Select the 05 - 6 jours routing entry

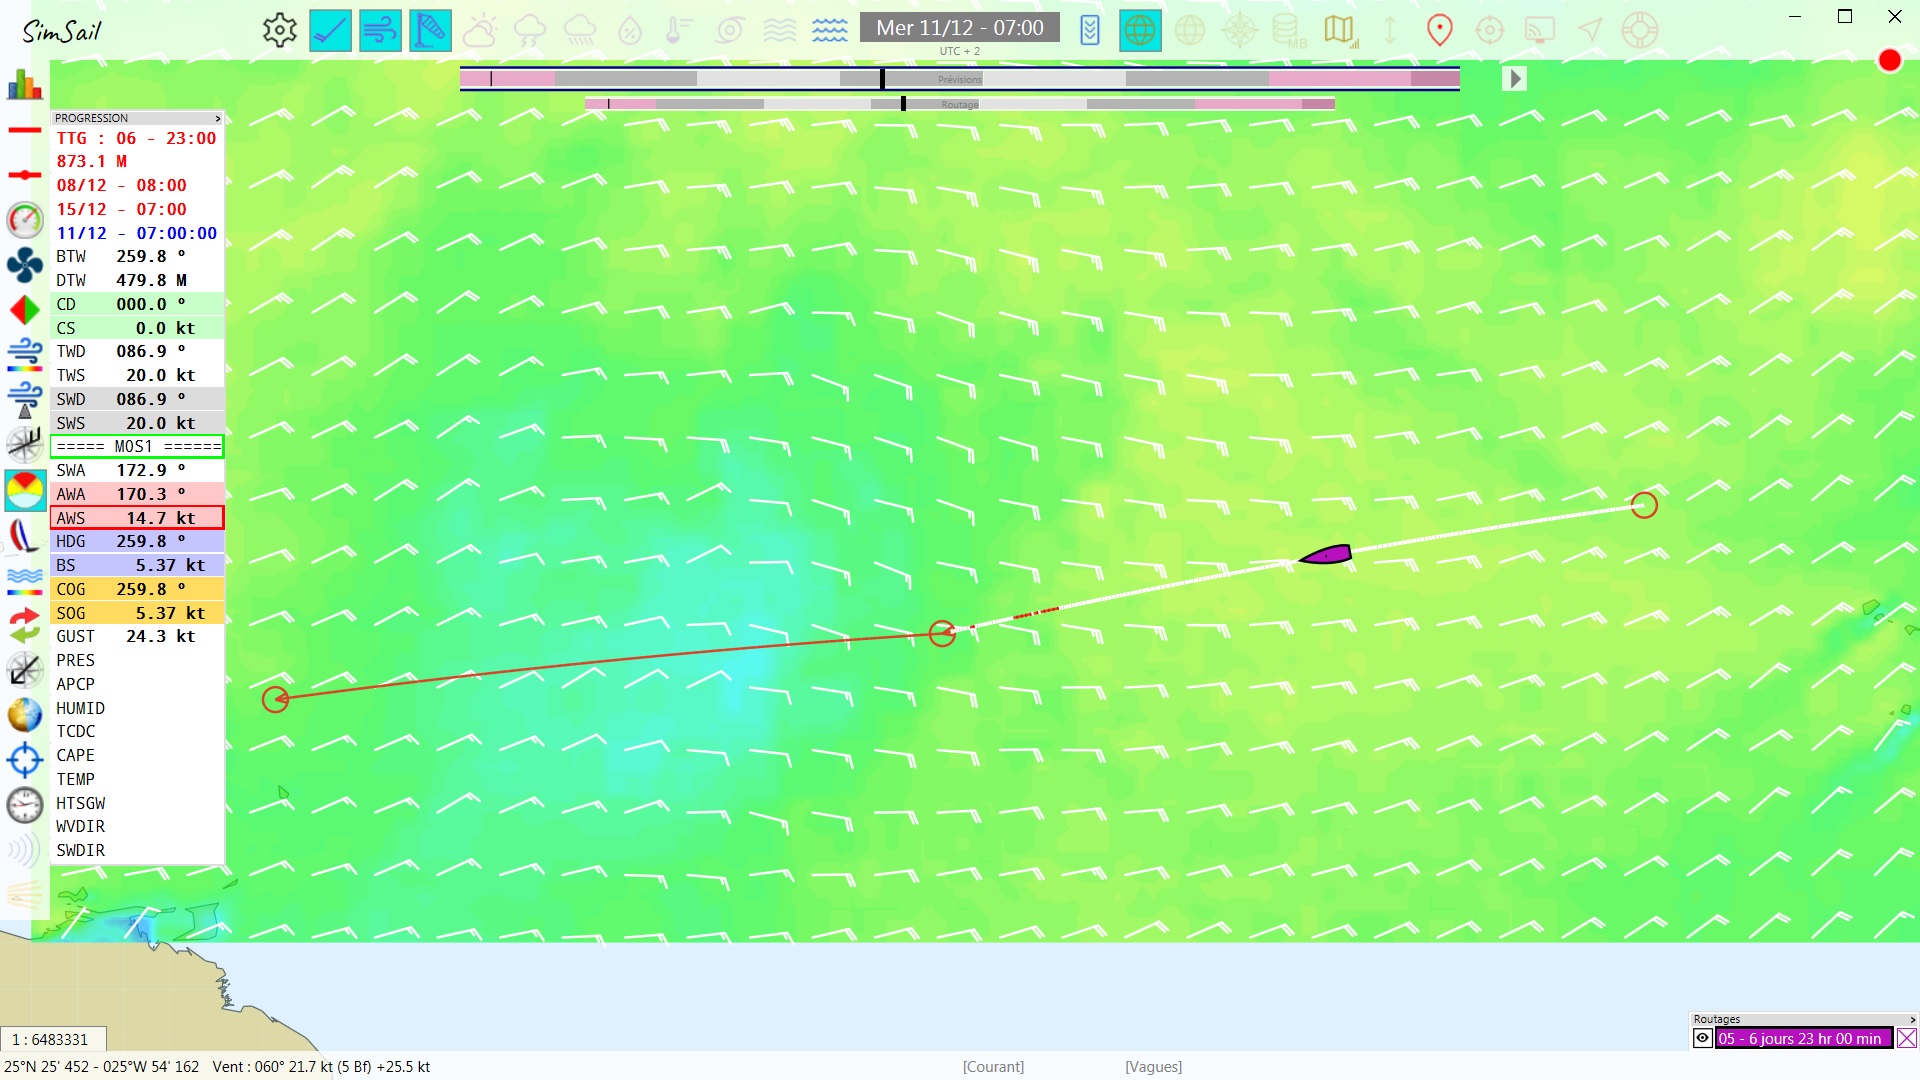[x=1801, y=1038]
